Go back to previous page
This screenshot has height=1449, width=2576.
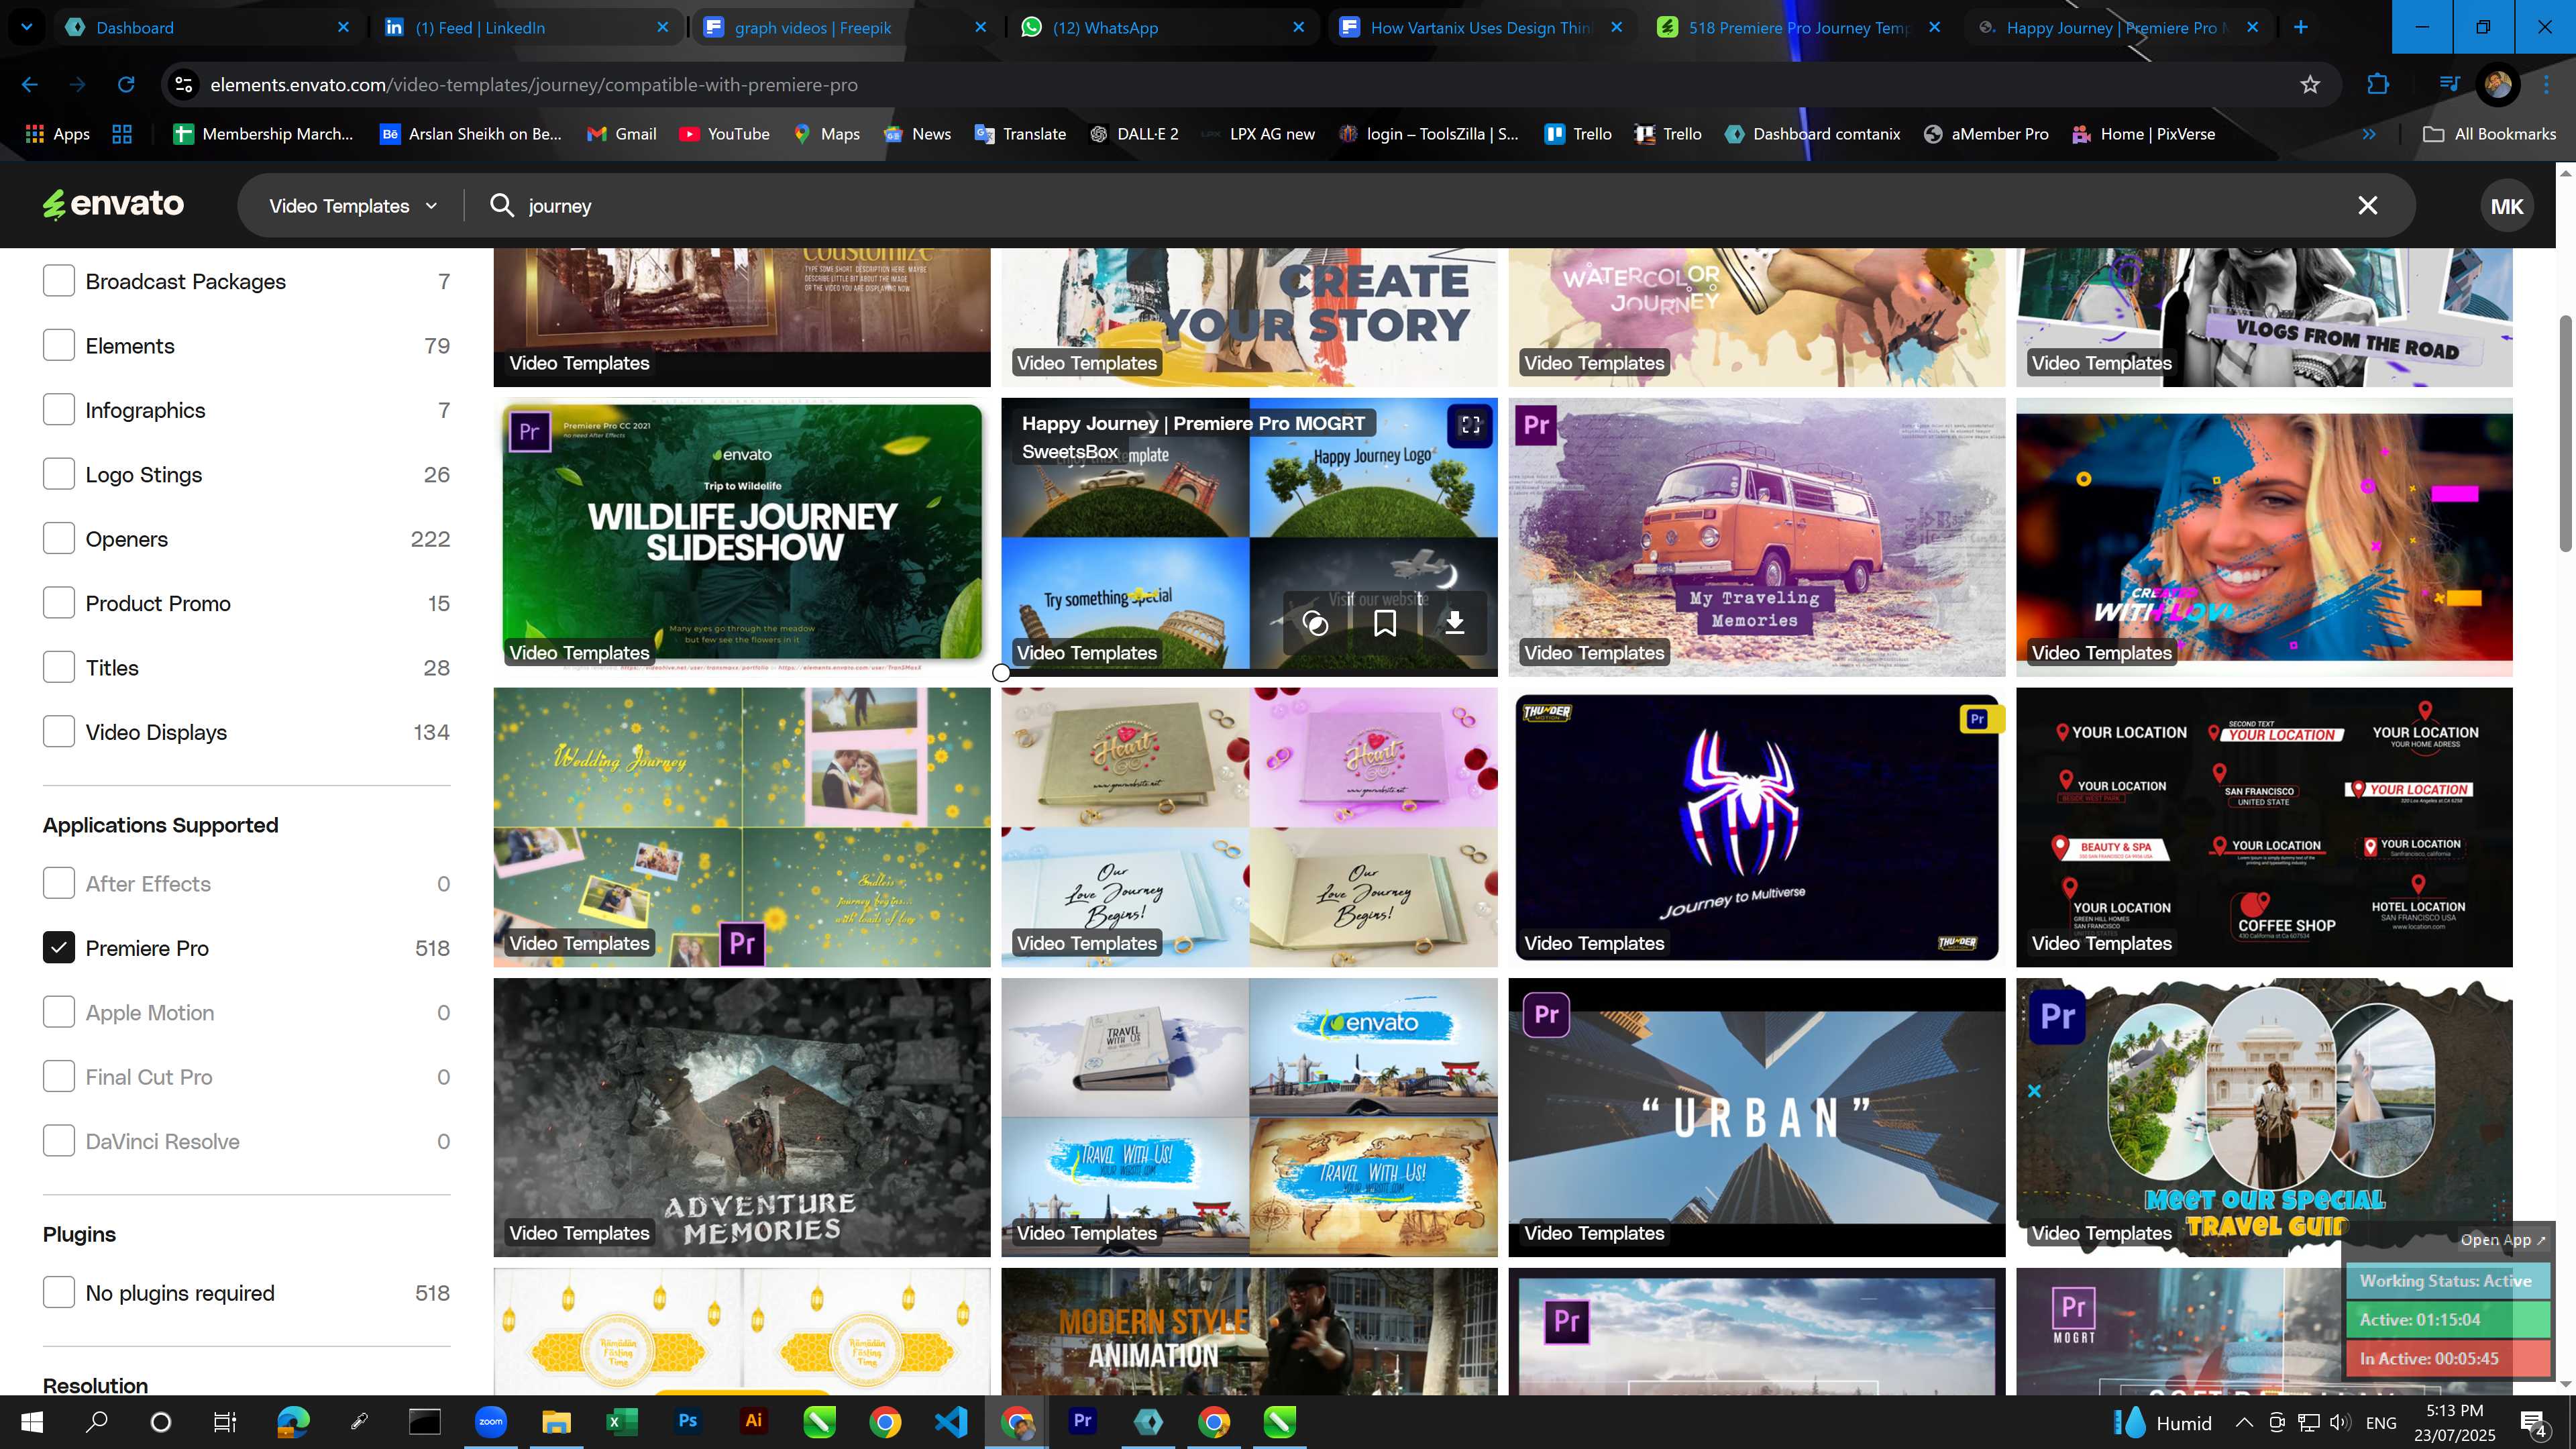[30, 85]
